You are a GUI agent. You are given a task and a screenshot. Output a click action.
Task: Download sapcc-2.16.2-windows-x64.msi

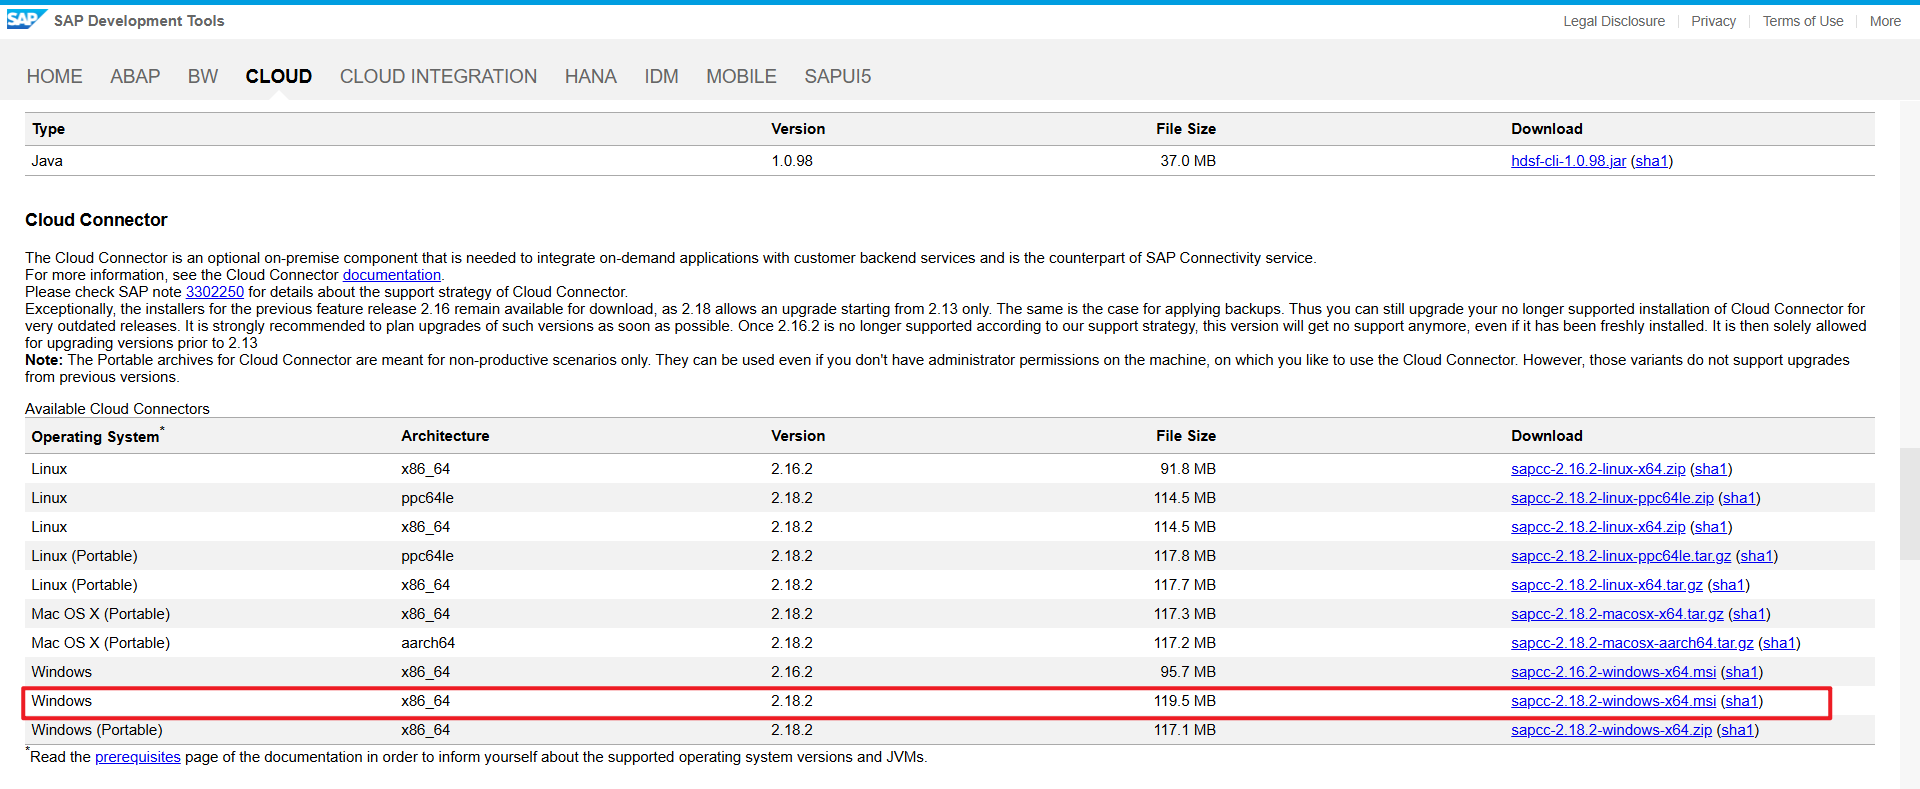(1613, 672)
